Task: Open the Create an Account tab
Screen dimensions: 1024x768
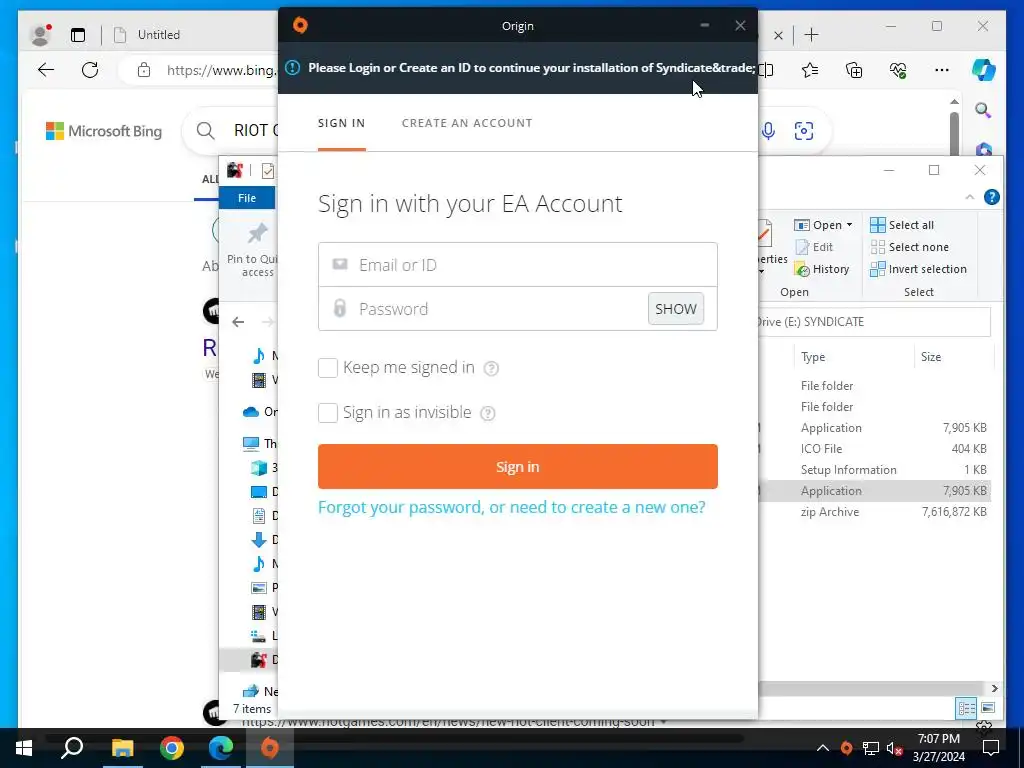Action: point(467,123)
